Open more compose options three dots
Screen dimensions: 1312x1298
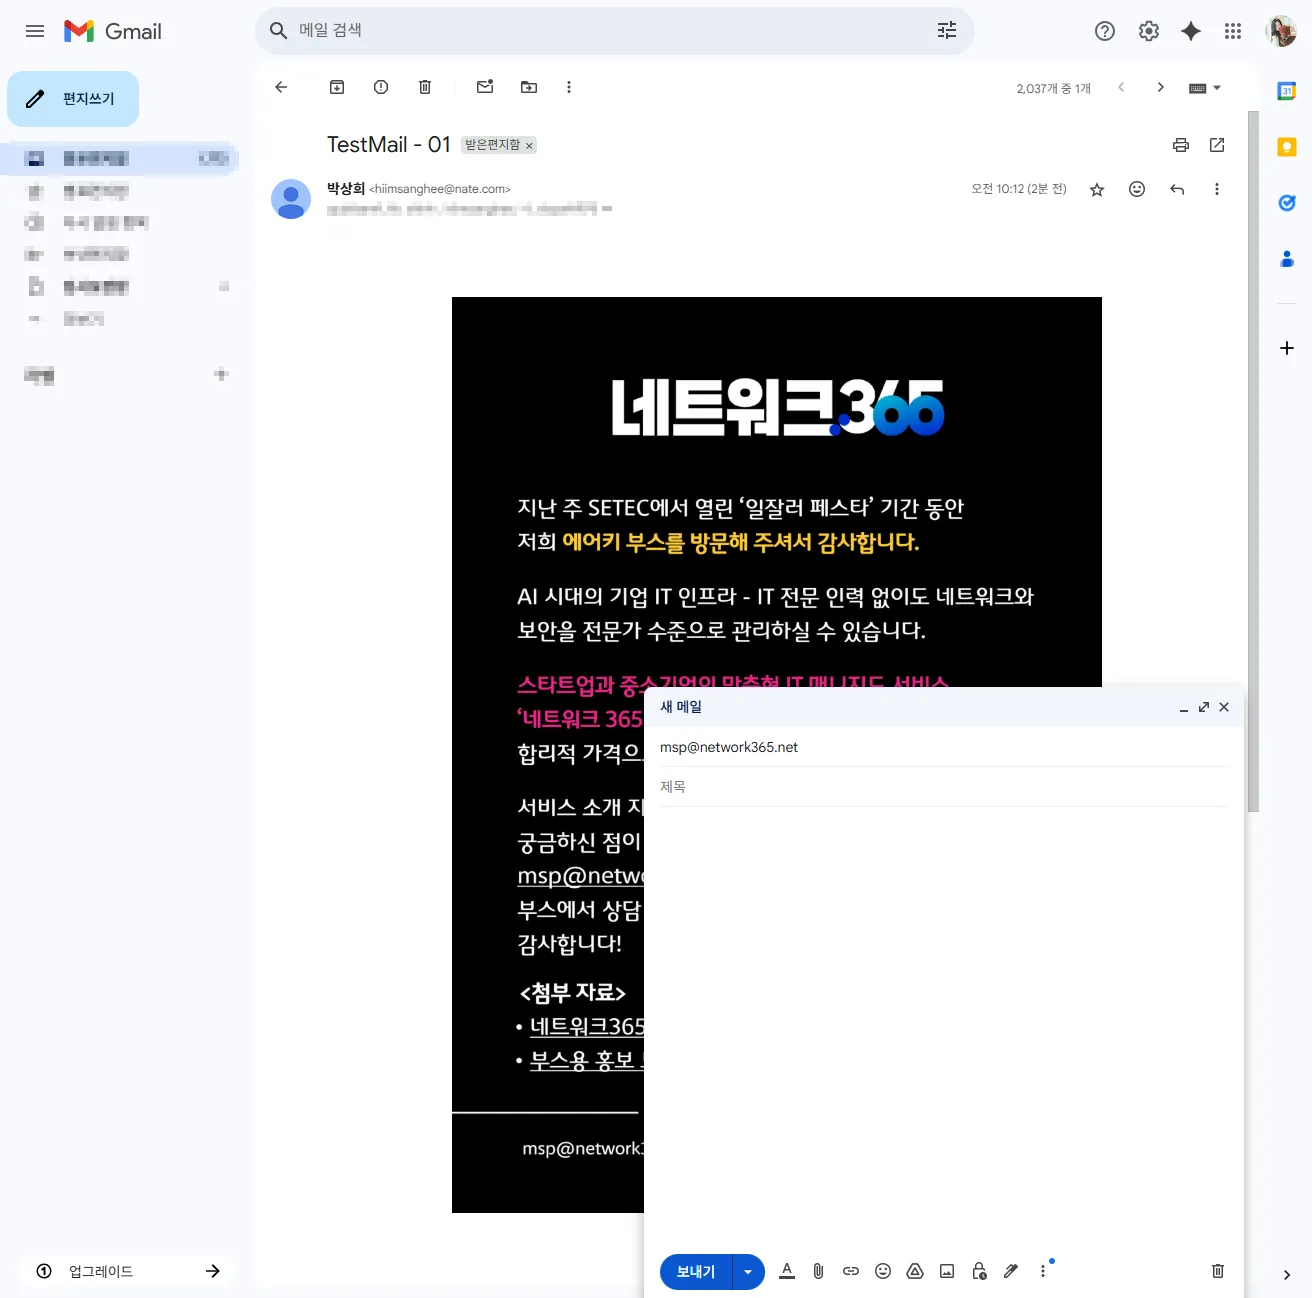(1043, 1271)
